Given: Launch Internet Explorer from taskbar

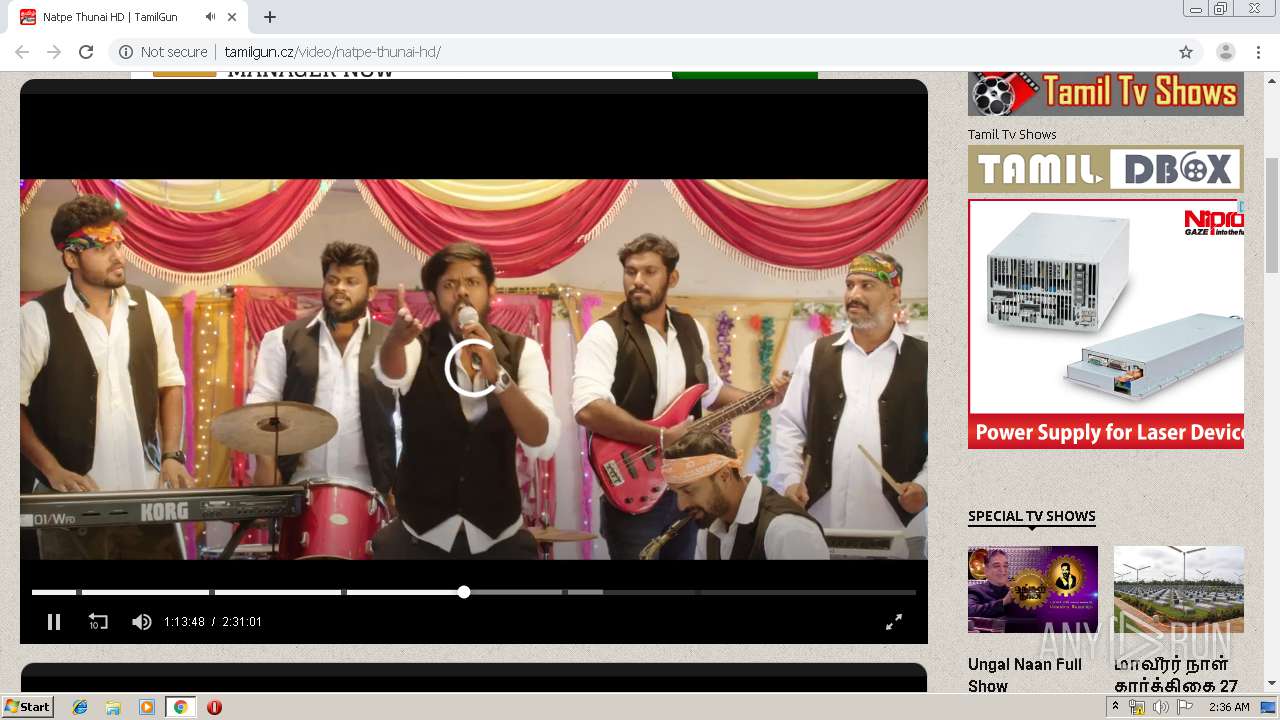Looking at the screenshot, I should pyautogui.click(x=80, y=707).
